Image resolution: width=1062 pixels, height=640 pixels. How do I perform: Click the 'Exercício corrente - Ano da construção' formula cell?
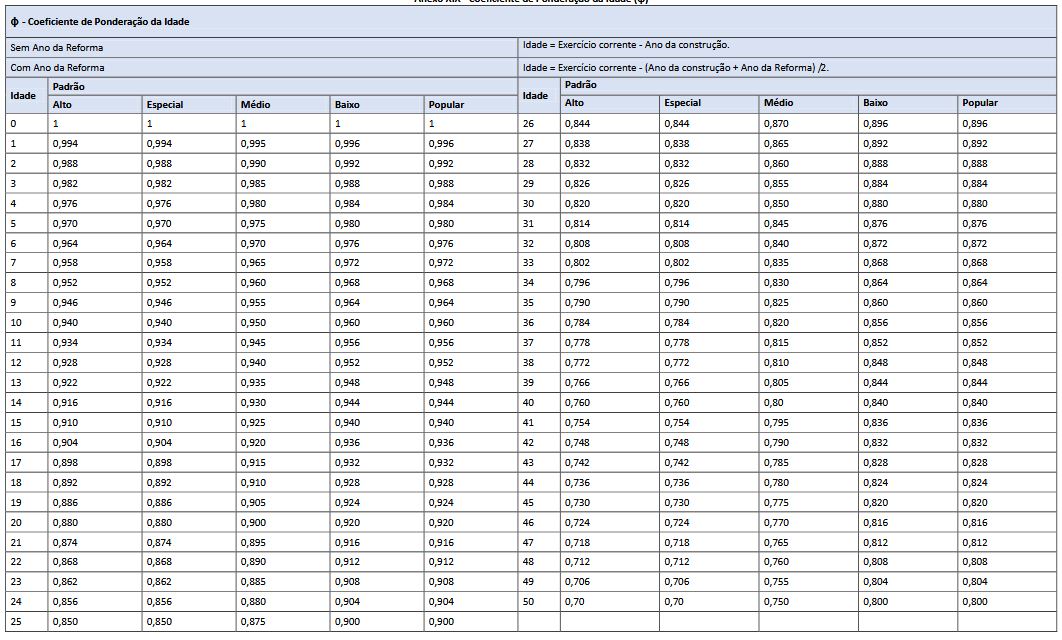pos(626,46)
